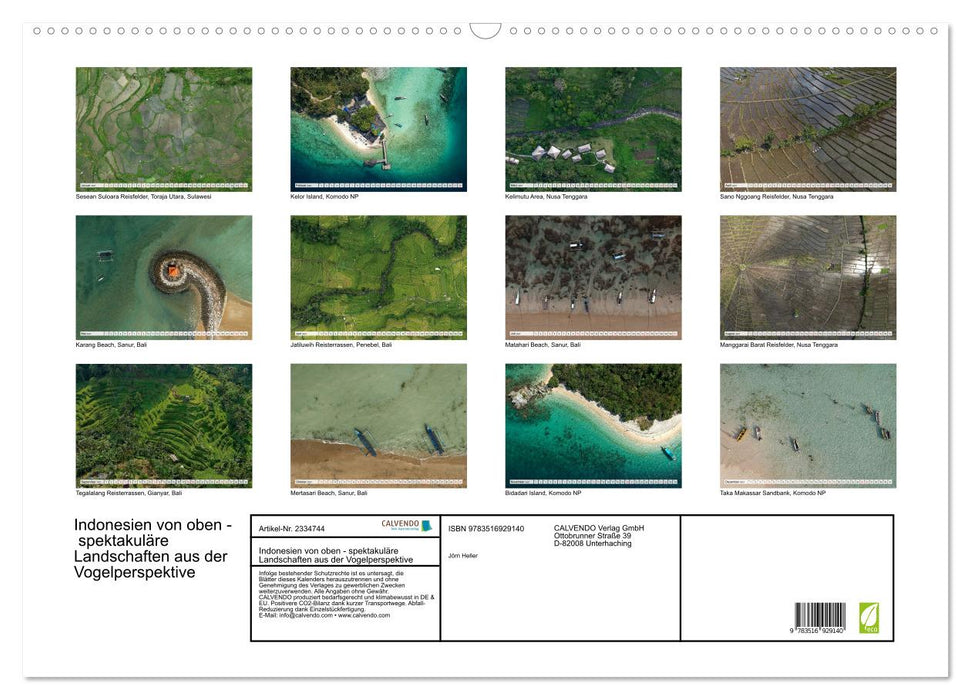Screen dimensions: 971x700
Task: Click caption 'Kelor Island, Komodo NP'
Action: pos(324,196)
